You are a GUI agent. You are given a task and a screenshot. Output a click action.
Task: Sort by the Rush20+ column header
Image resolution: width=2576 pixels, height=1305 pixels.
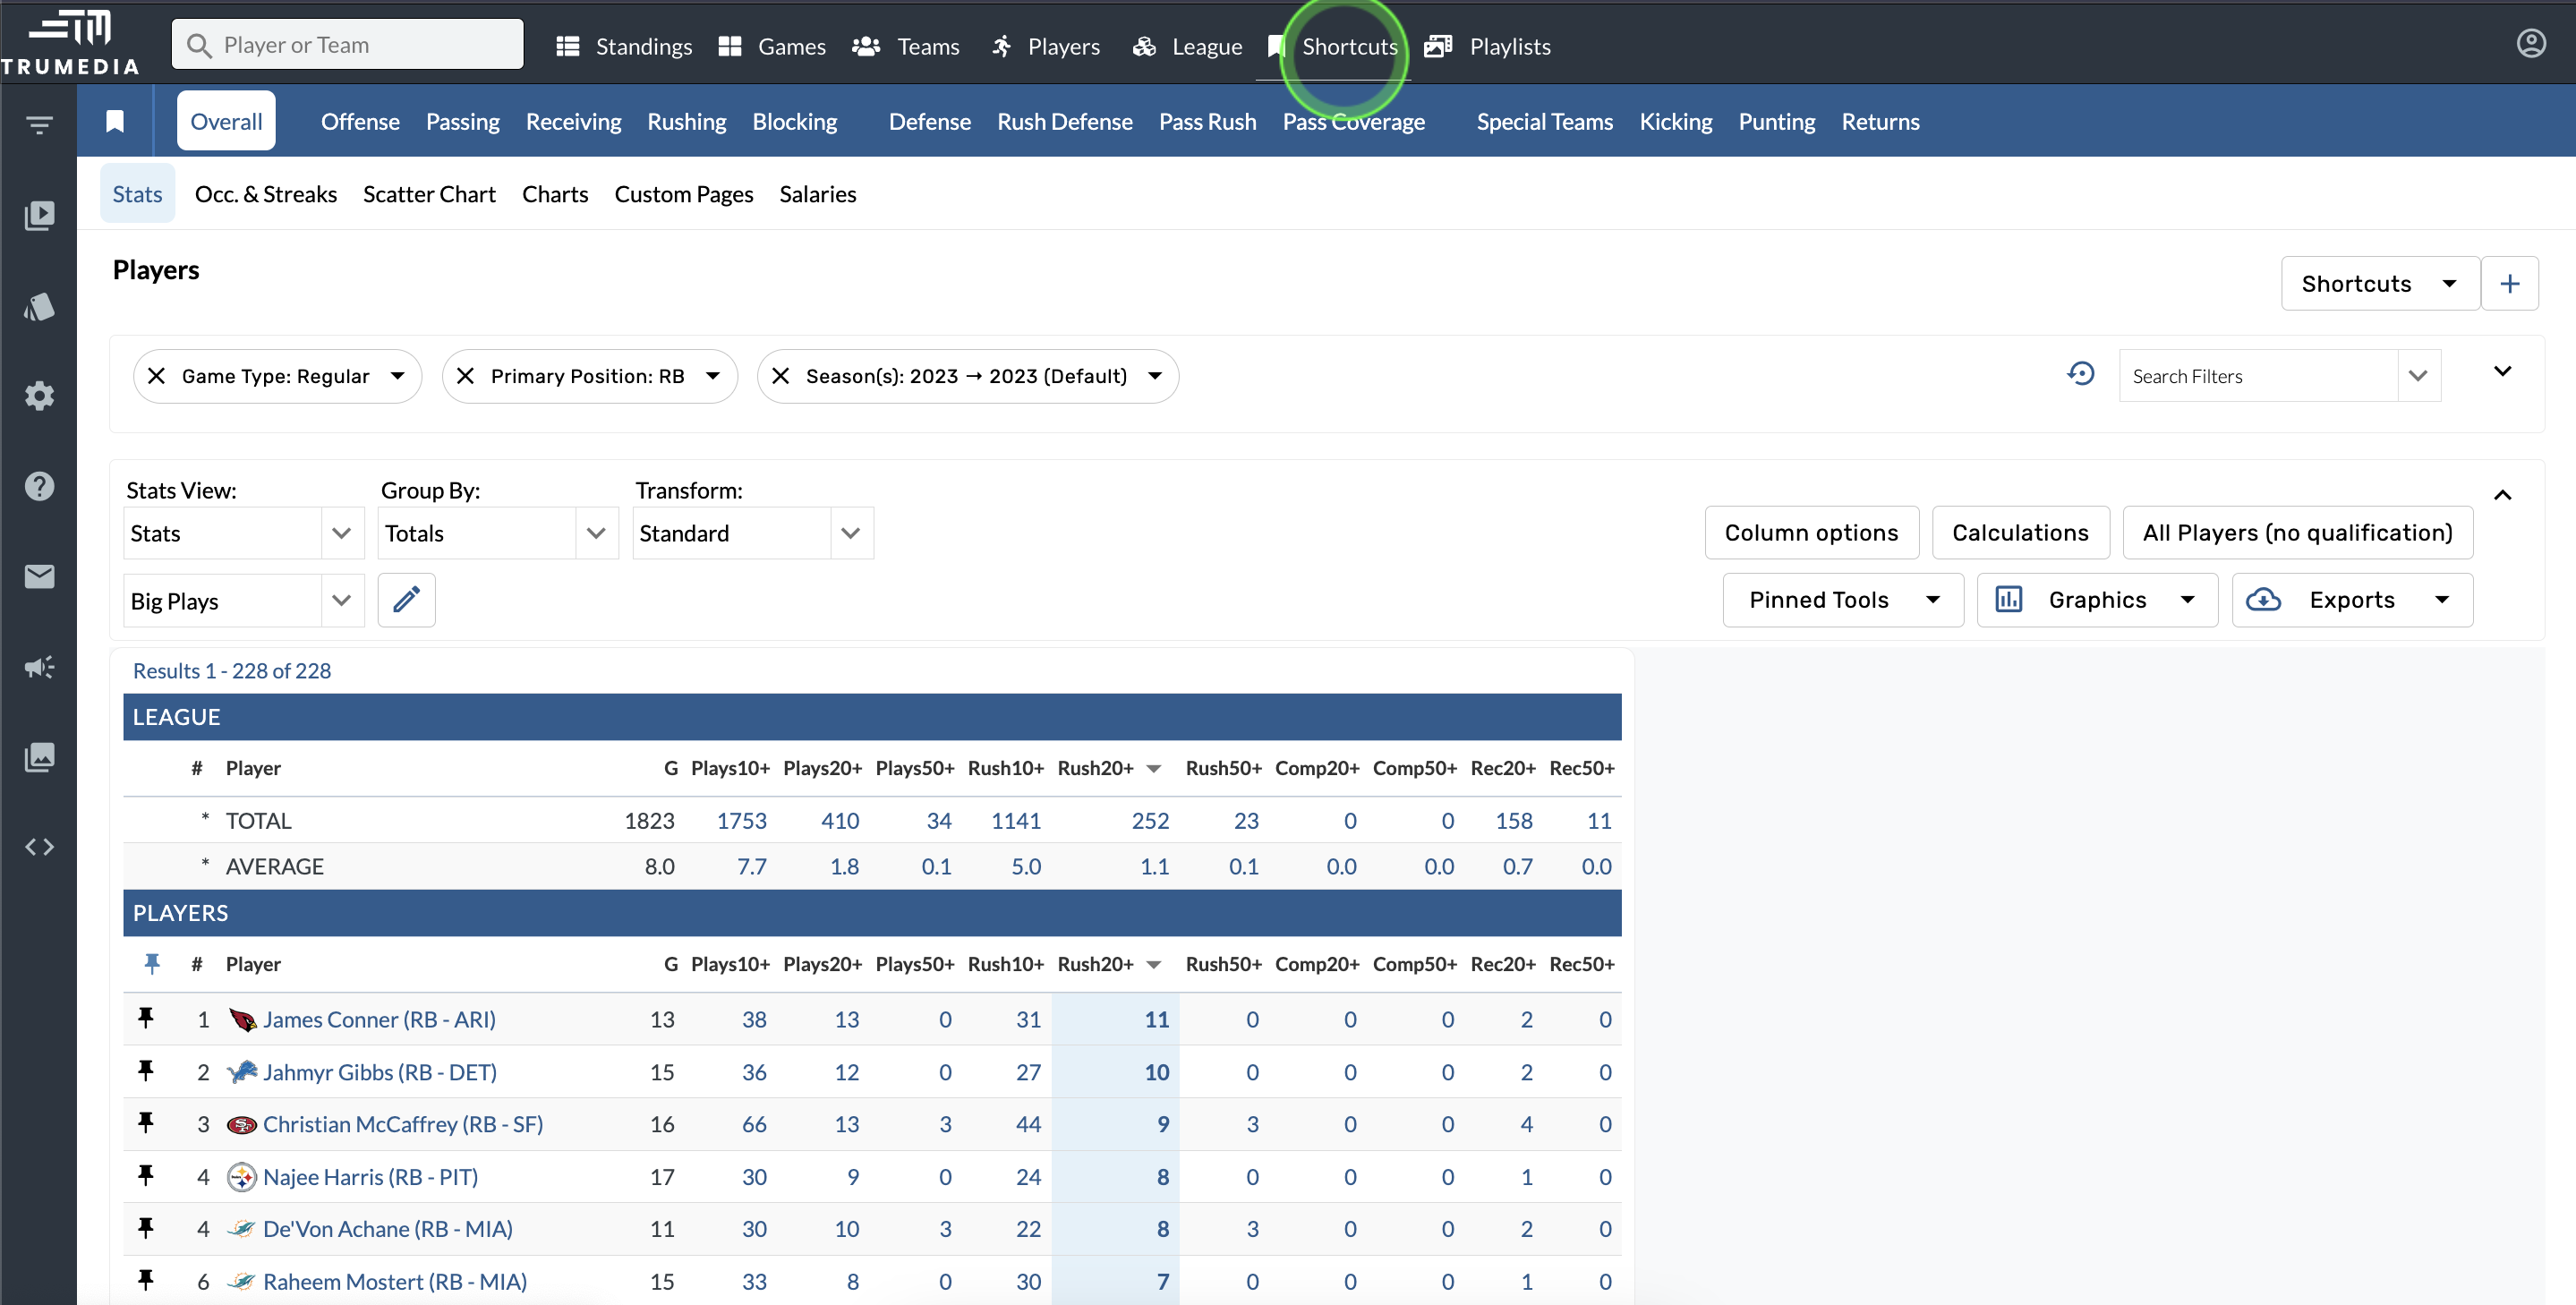(x=1095, y=964)
